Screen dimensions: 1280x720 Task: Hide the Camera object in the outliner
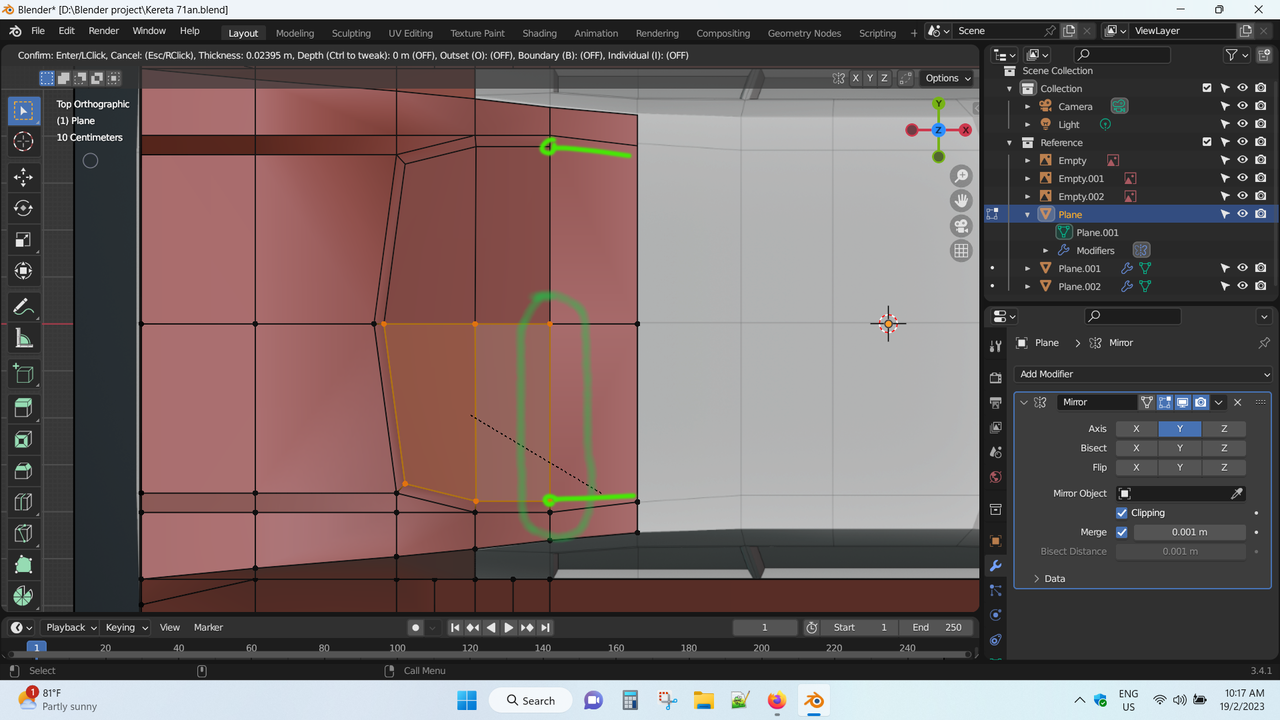(x=1242, y=106)
